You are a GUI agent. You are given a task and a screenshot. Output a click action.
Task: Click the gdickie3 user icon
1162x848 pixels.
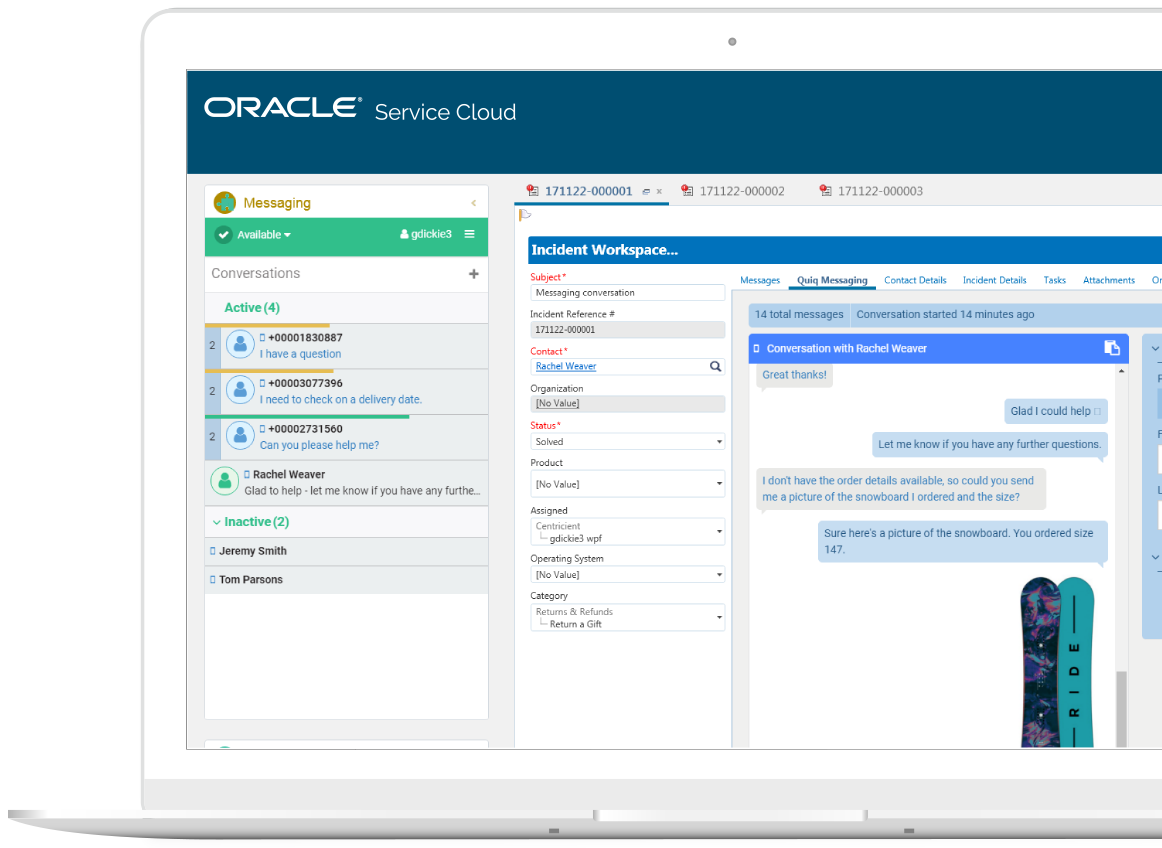tap(404, 234)
